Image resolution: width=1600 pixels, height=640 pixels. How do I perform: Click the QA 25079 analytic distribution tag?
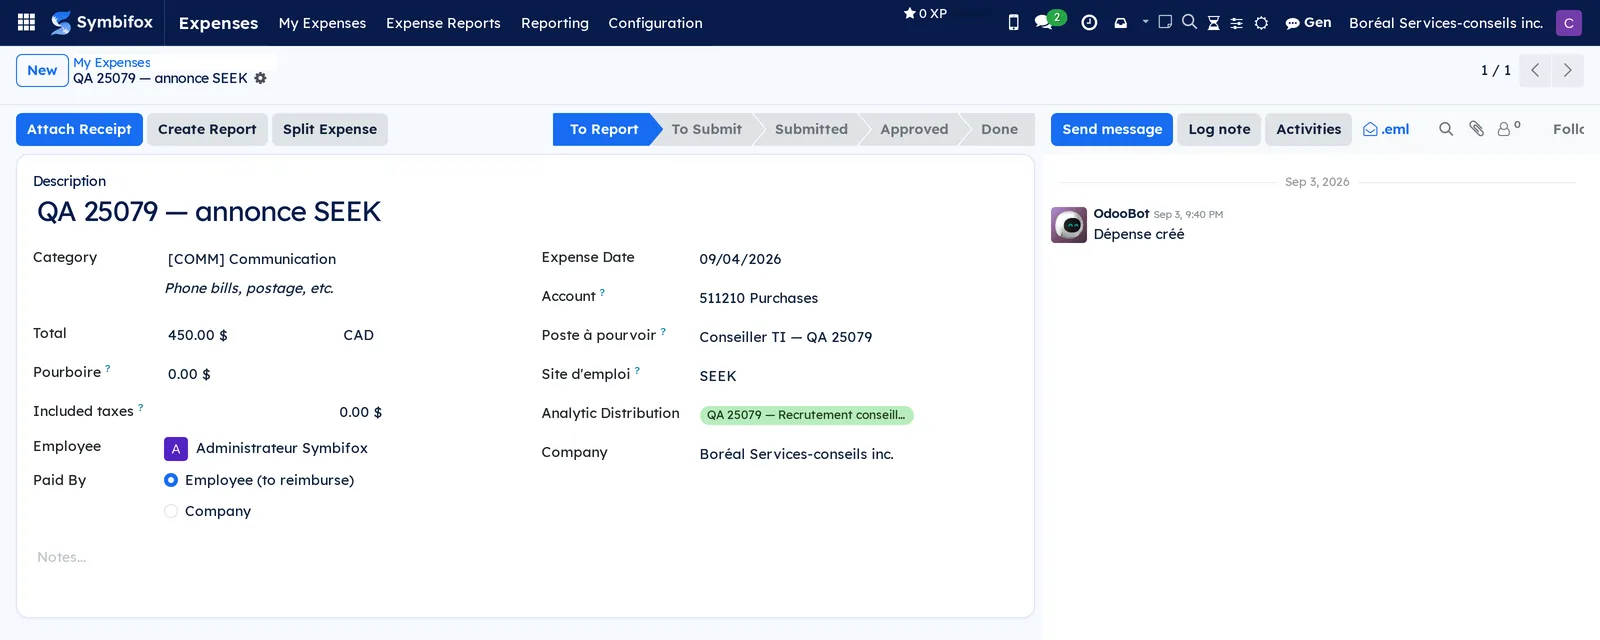pos(806,415)
